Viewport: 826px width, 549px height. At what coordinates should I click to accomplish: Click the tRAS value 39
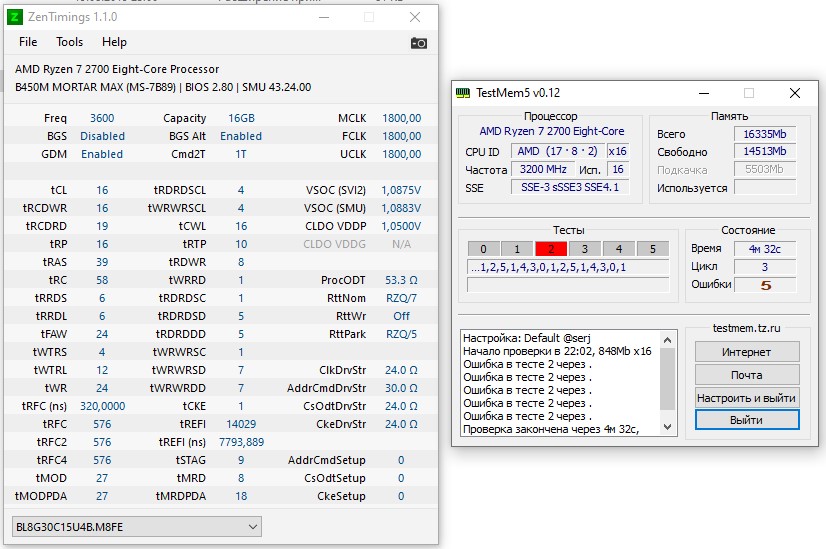pos(102,262)
